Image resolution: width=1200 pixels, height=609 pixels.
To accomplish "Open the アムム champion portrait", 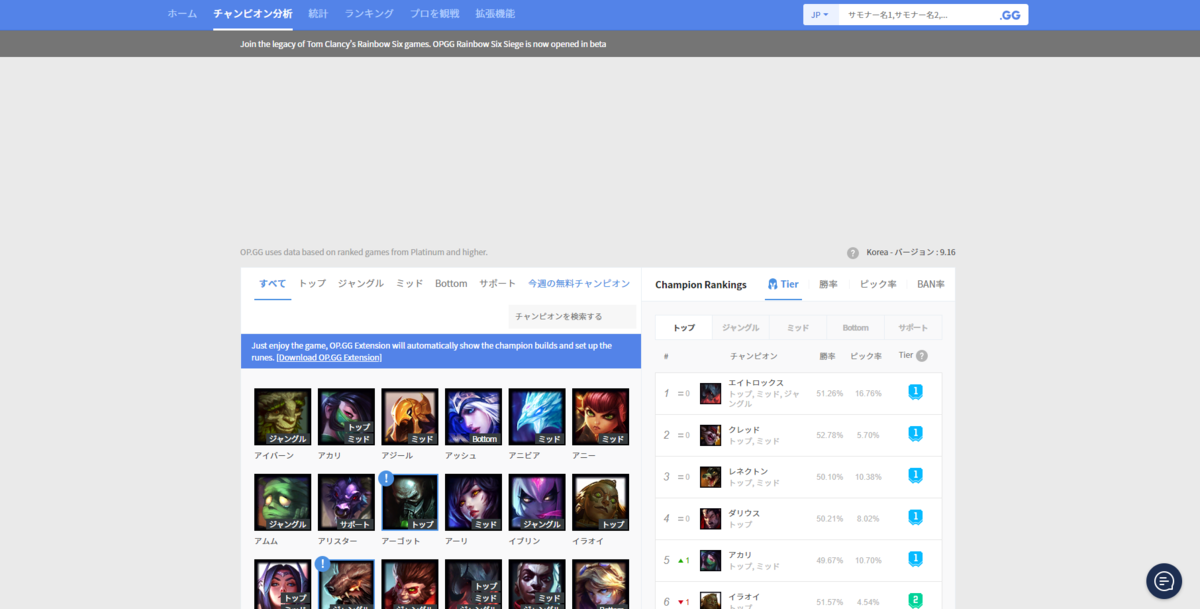I will pos(282,502).
